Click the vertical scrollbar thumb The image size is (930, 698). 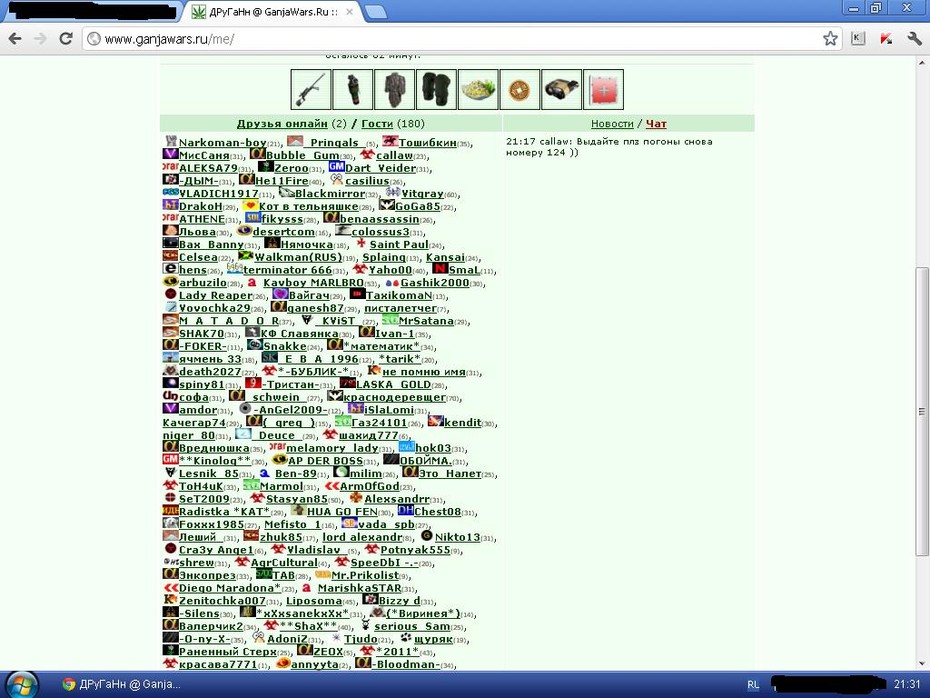coord(921,410)
